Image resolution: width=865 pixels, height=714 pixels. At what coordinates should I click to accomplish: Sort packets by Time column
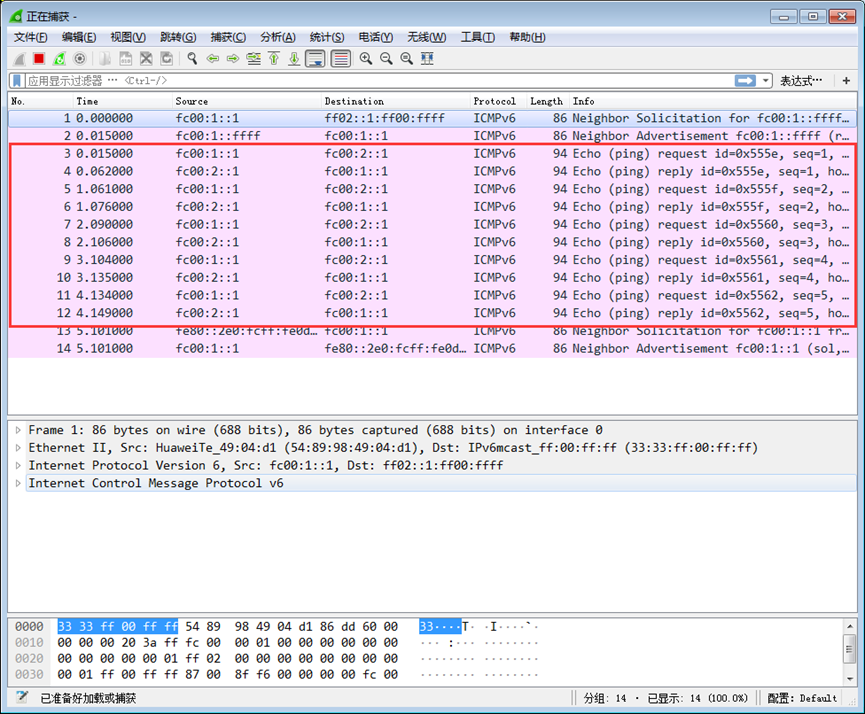[122, 101]
